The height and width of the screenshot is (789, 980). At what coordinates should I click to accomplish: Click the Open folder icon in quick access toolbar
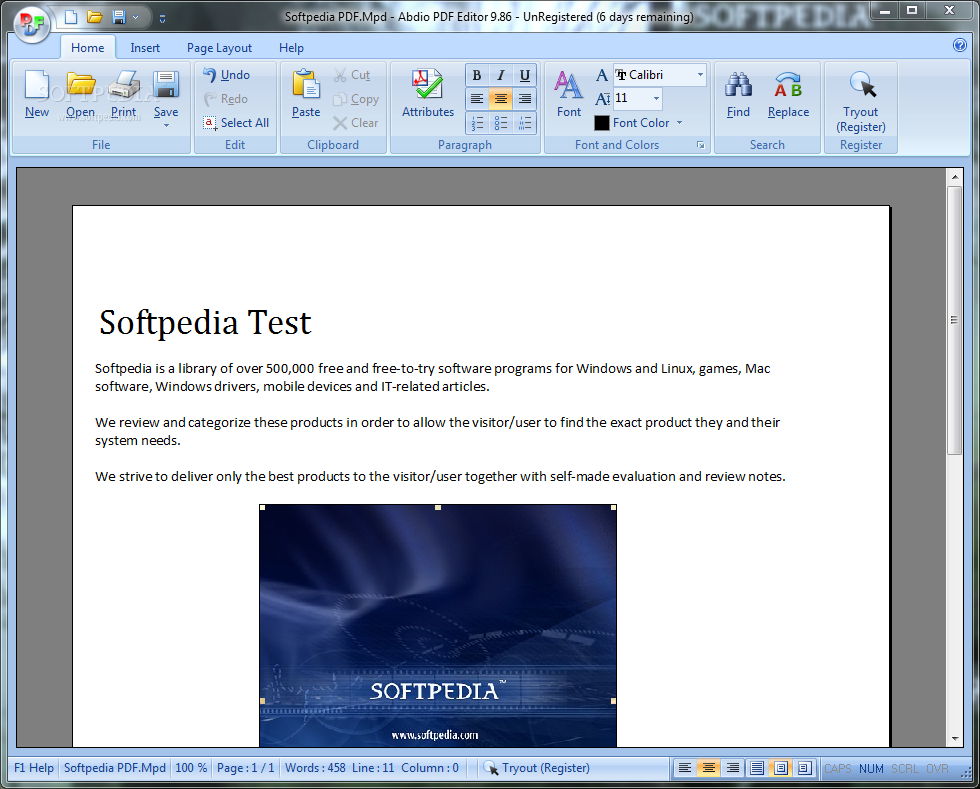[x=95, y=17]
